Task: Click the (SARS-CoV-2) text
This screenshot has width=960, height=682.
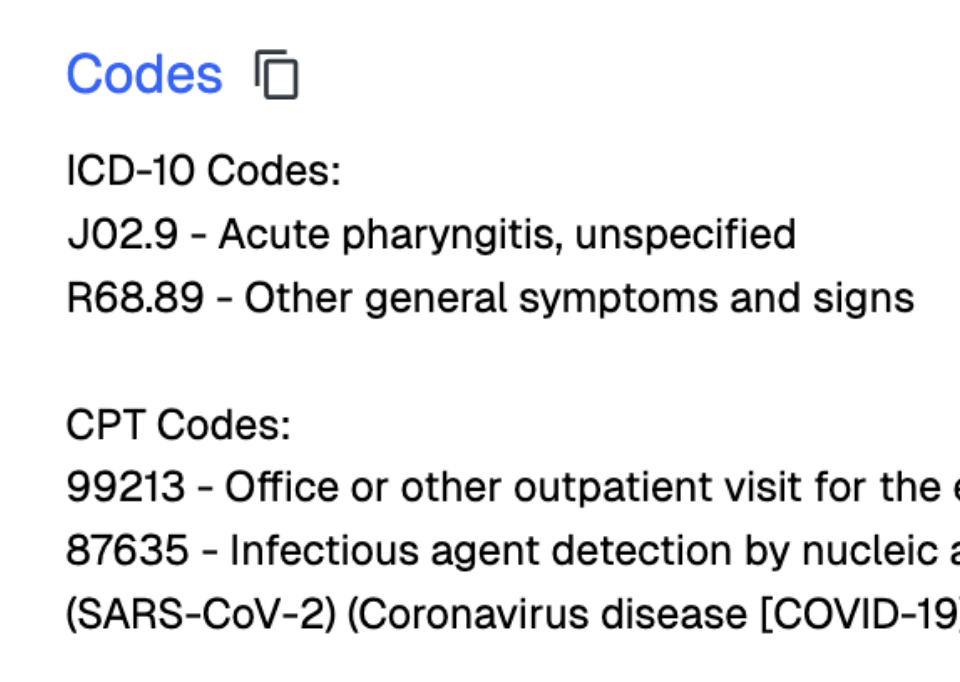Action: (201, 614)
